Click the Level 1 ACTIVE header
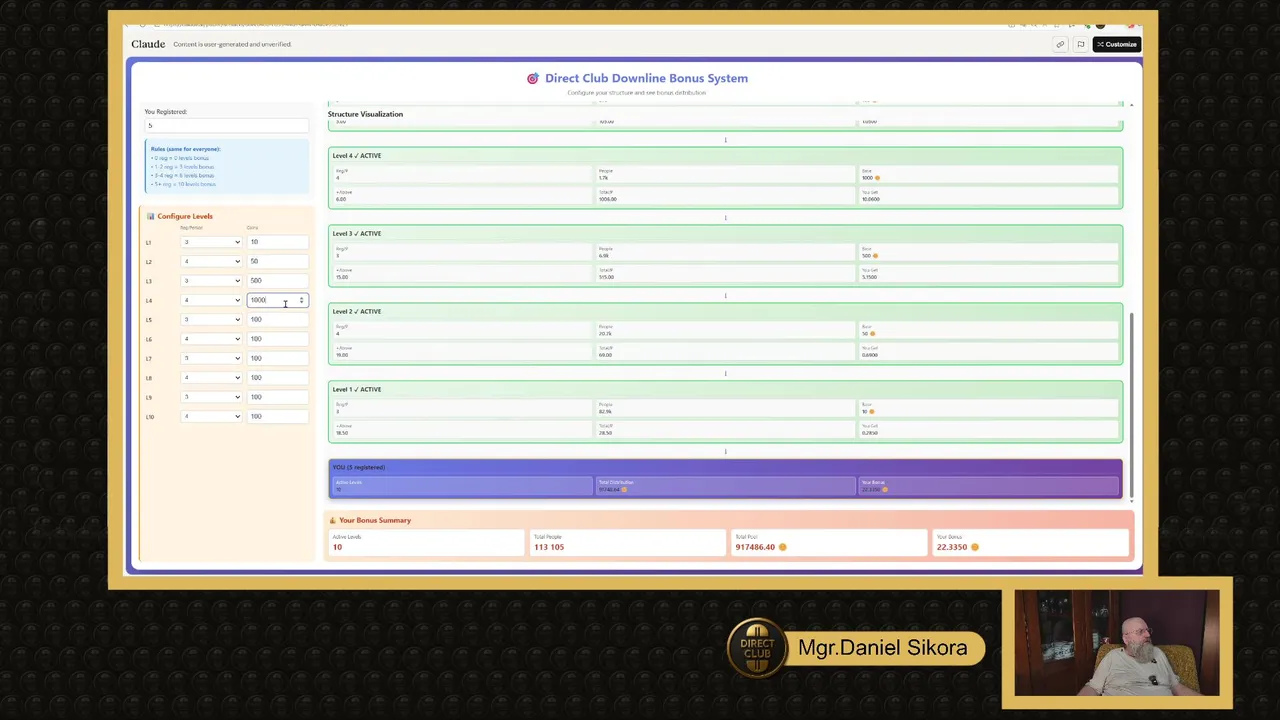The width and height of the screenshot is (1280, 720). pyautogui.click(x=357, y=390)
